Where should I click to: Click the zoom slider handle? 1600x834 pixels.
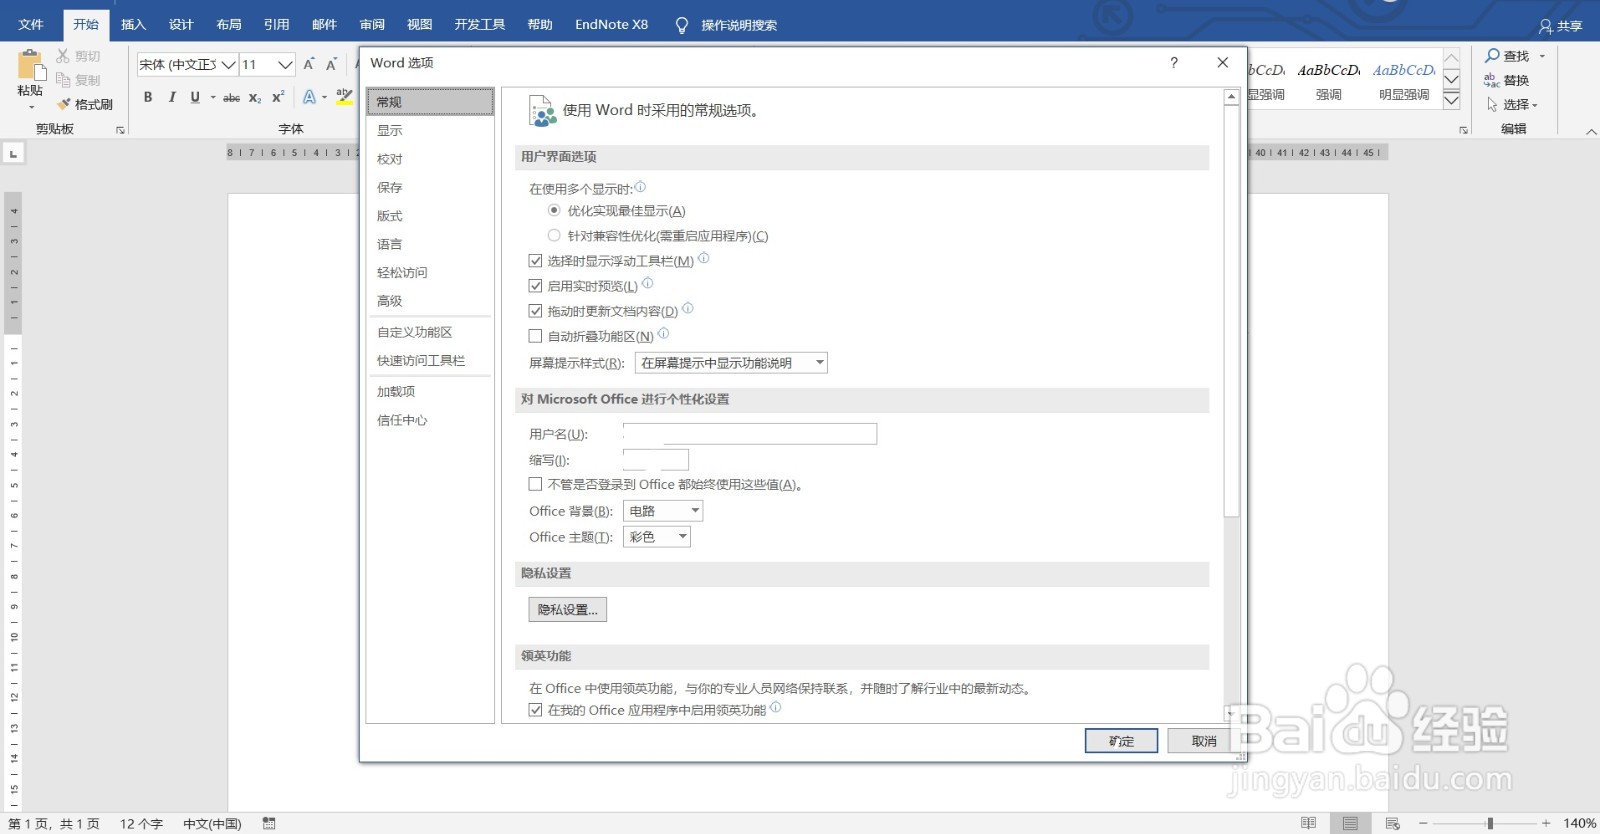coord(1490,823)
